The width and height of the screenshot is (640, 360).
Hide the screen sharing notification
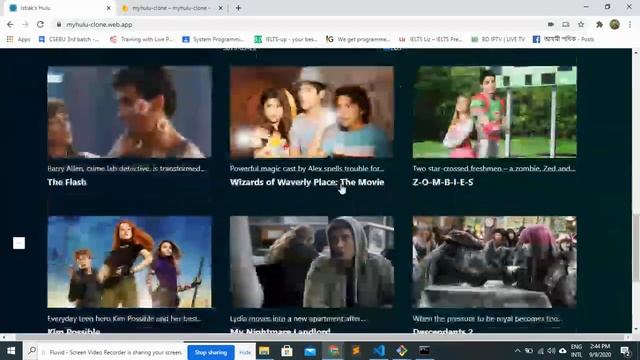point(245,352)
